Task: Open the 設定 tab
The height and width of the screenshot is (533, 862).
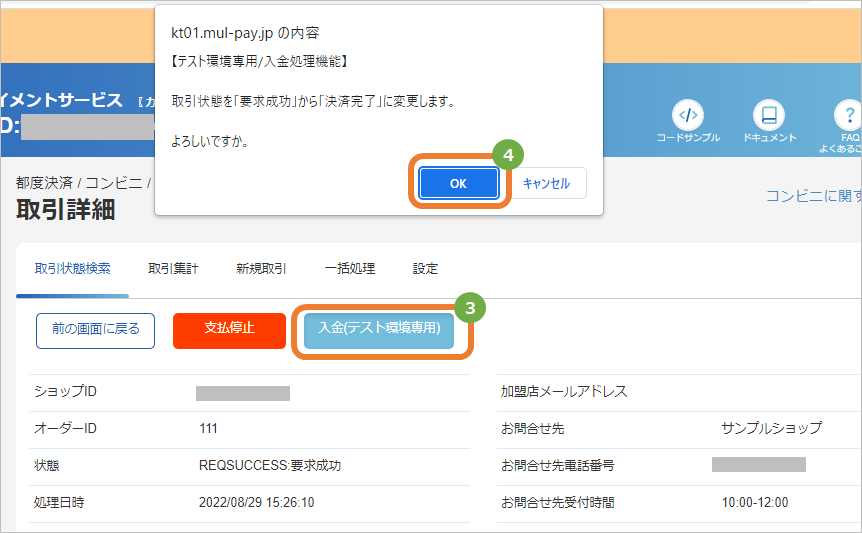Action: 426,269
